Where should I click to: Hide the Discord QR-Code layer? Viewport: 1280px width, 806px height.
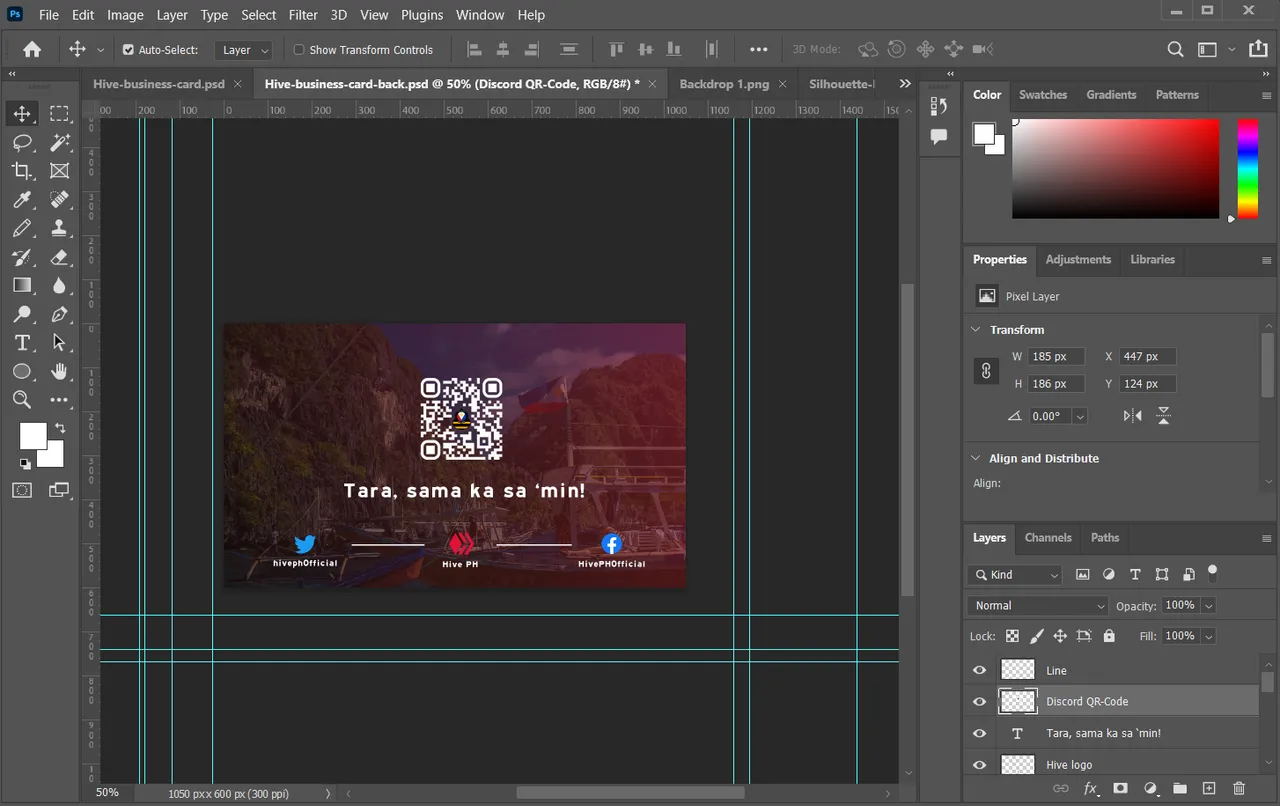tap(980, 702)
